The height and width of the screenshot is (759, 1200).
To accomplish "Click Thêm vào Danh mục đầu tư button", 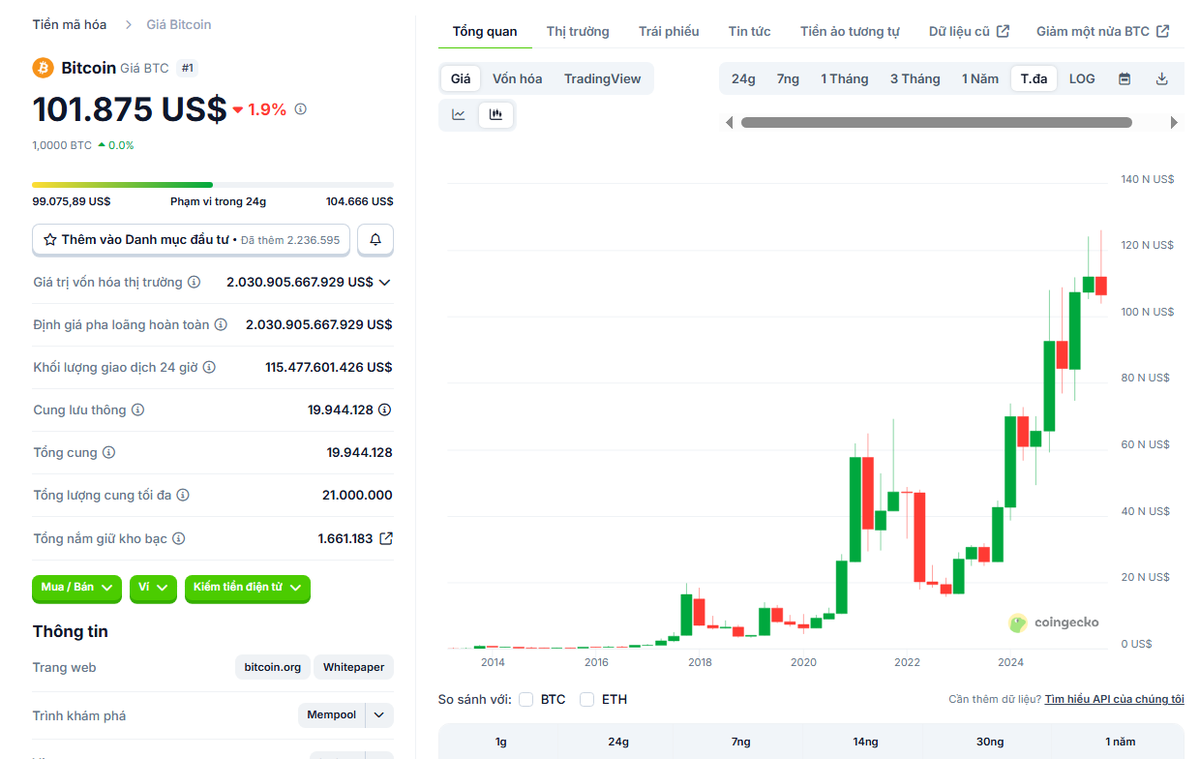I will point(191,240).
